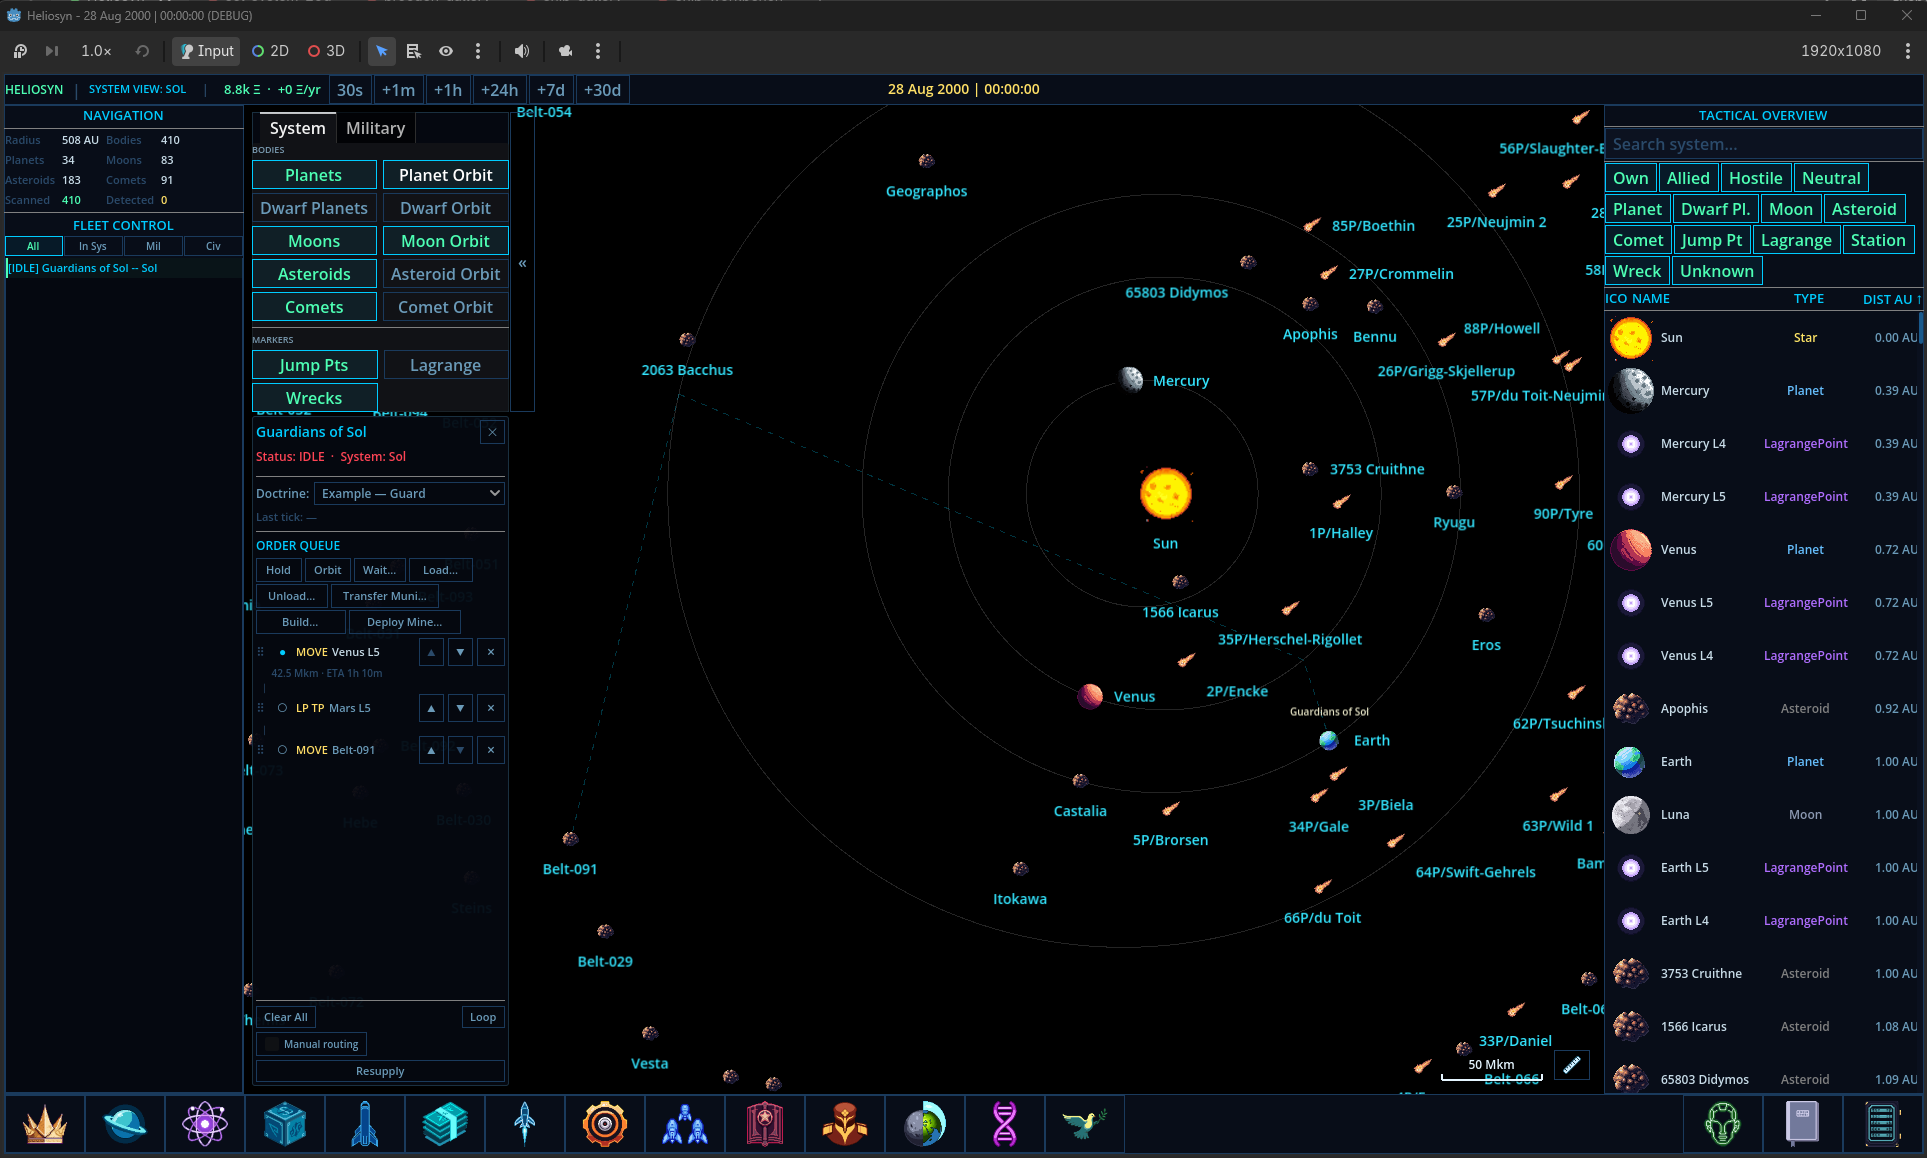This screenshot has width=1927, height=1158.
Task: Open the small rocket ship icon
Action: [x=525, y=1124]
